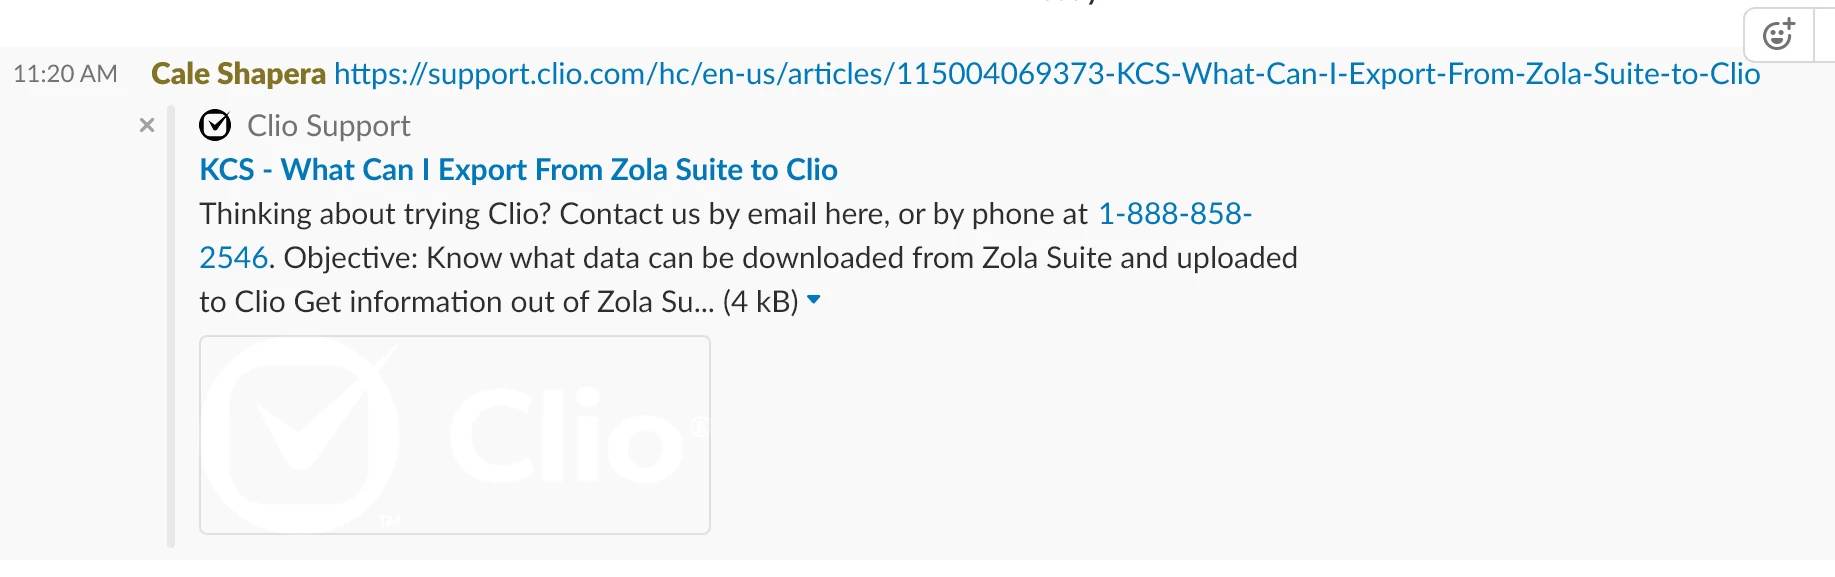Click the "to Clio Get information" preview line
1835x577 pixels.
pos(400,302)
